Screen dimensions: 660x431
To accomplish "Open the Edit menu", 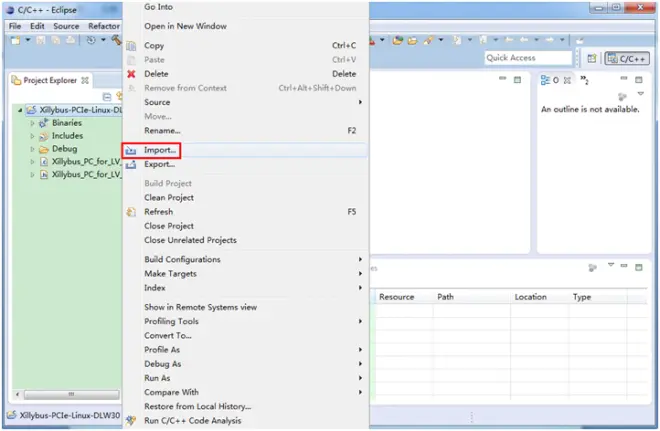I will [37, 26].
